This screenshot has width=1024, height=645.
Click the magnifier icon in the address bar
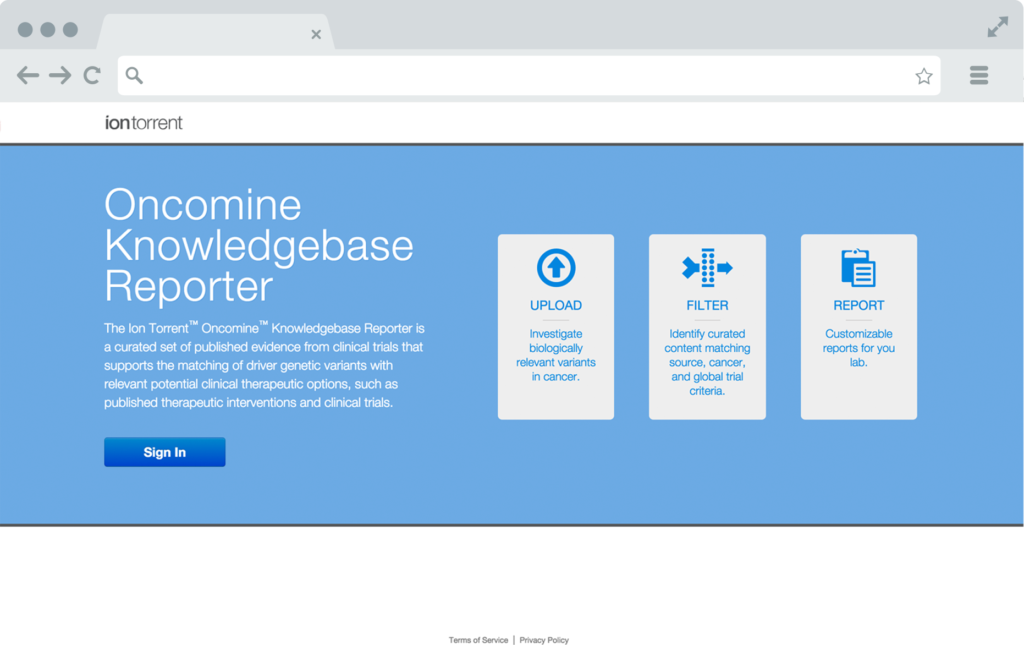(134, 76)
